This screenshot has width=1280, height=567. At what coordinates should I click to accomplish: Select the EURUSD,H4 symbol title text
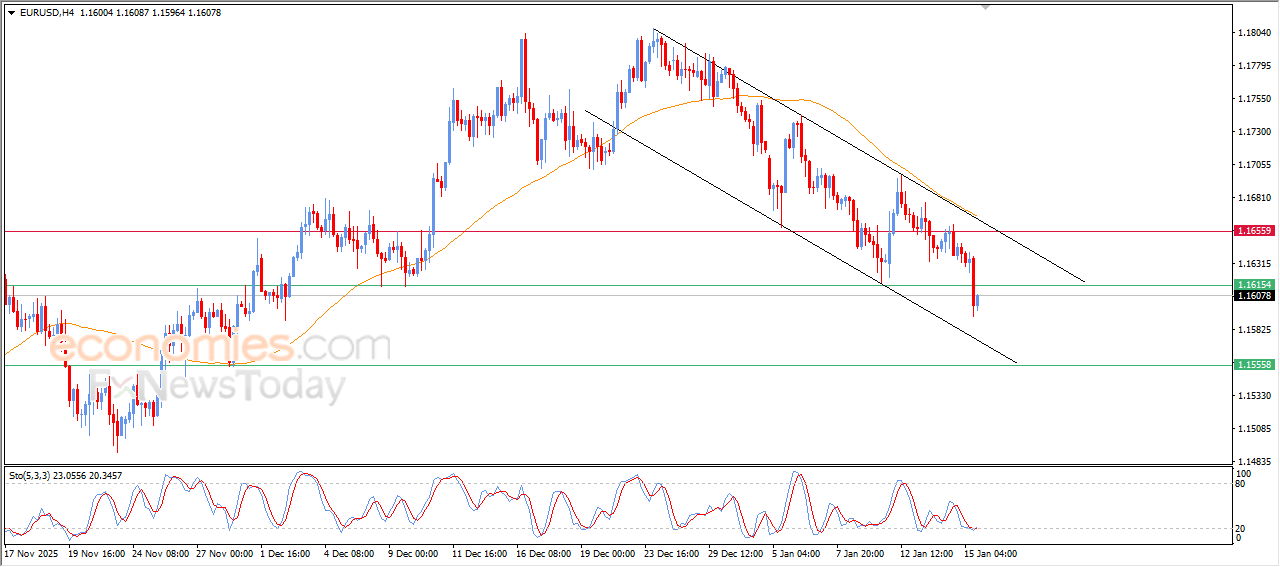pyautogui.click(x=47, y=12)
